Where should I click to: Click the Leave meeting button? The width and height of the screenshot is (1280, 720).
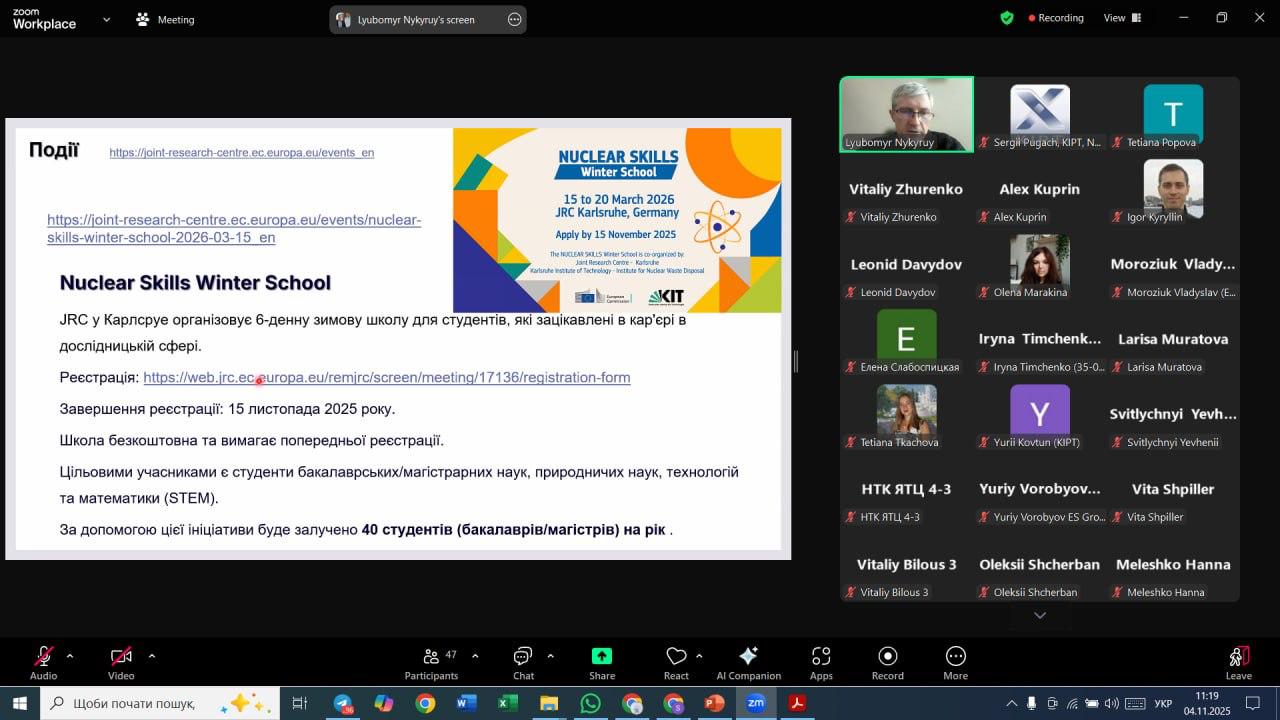click(1238, 662)
